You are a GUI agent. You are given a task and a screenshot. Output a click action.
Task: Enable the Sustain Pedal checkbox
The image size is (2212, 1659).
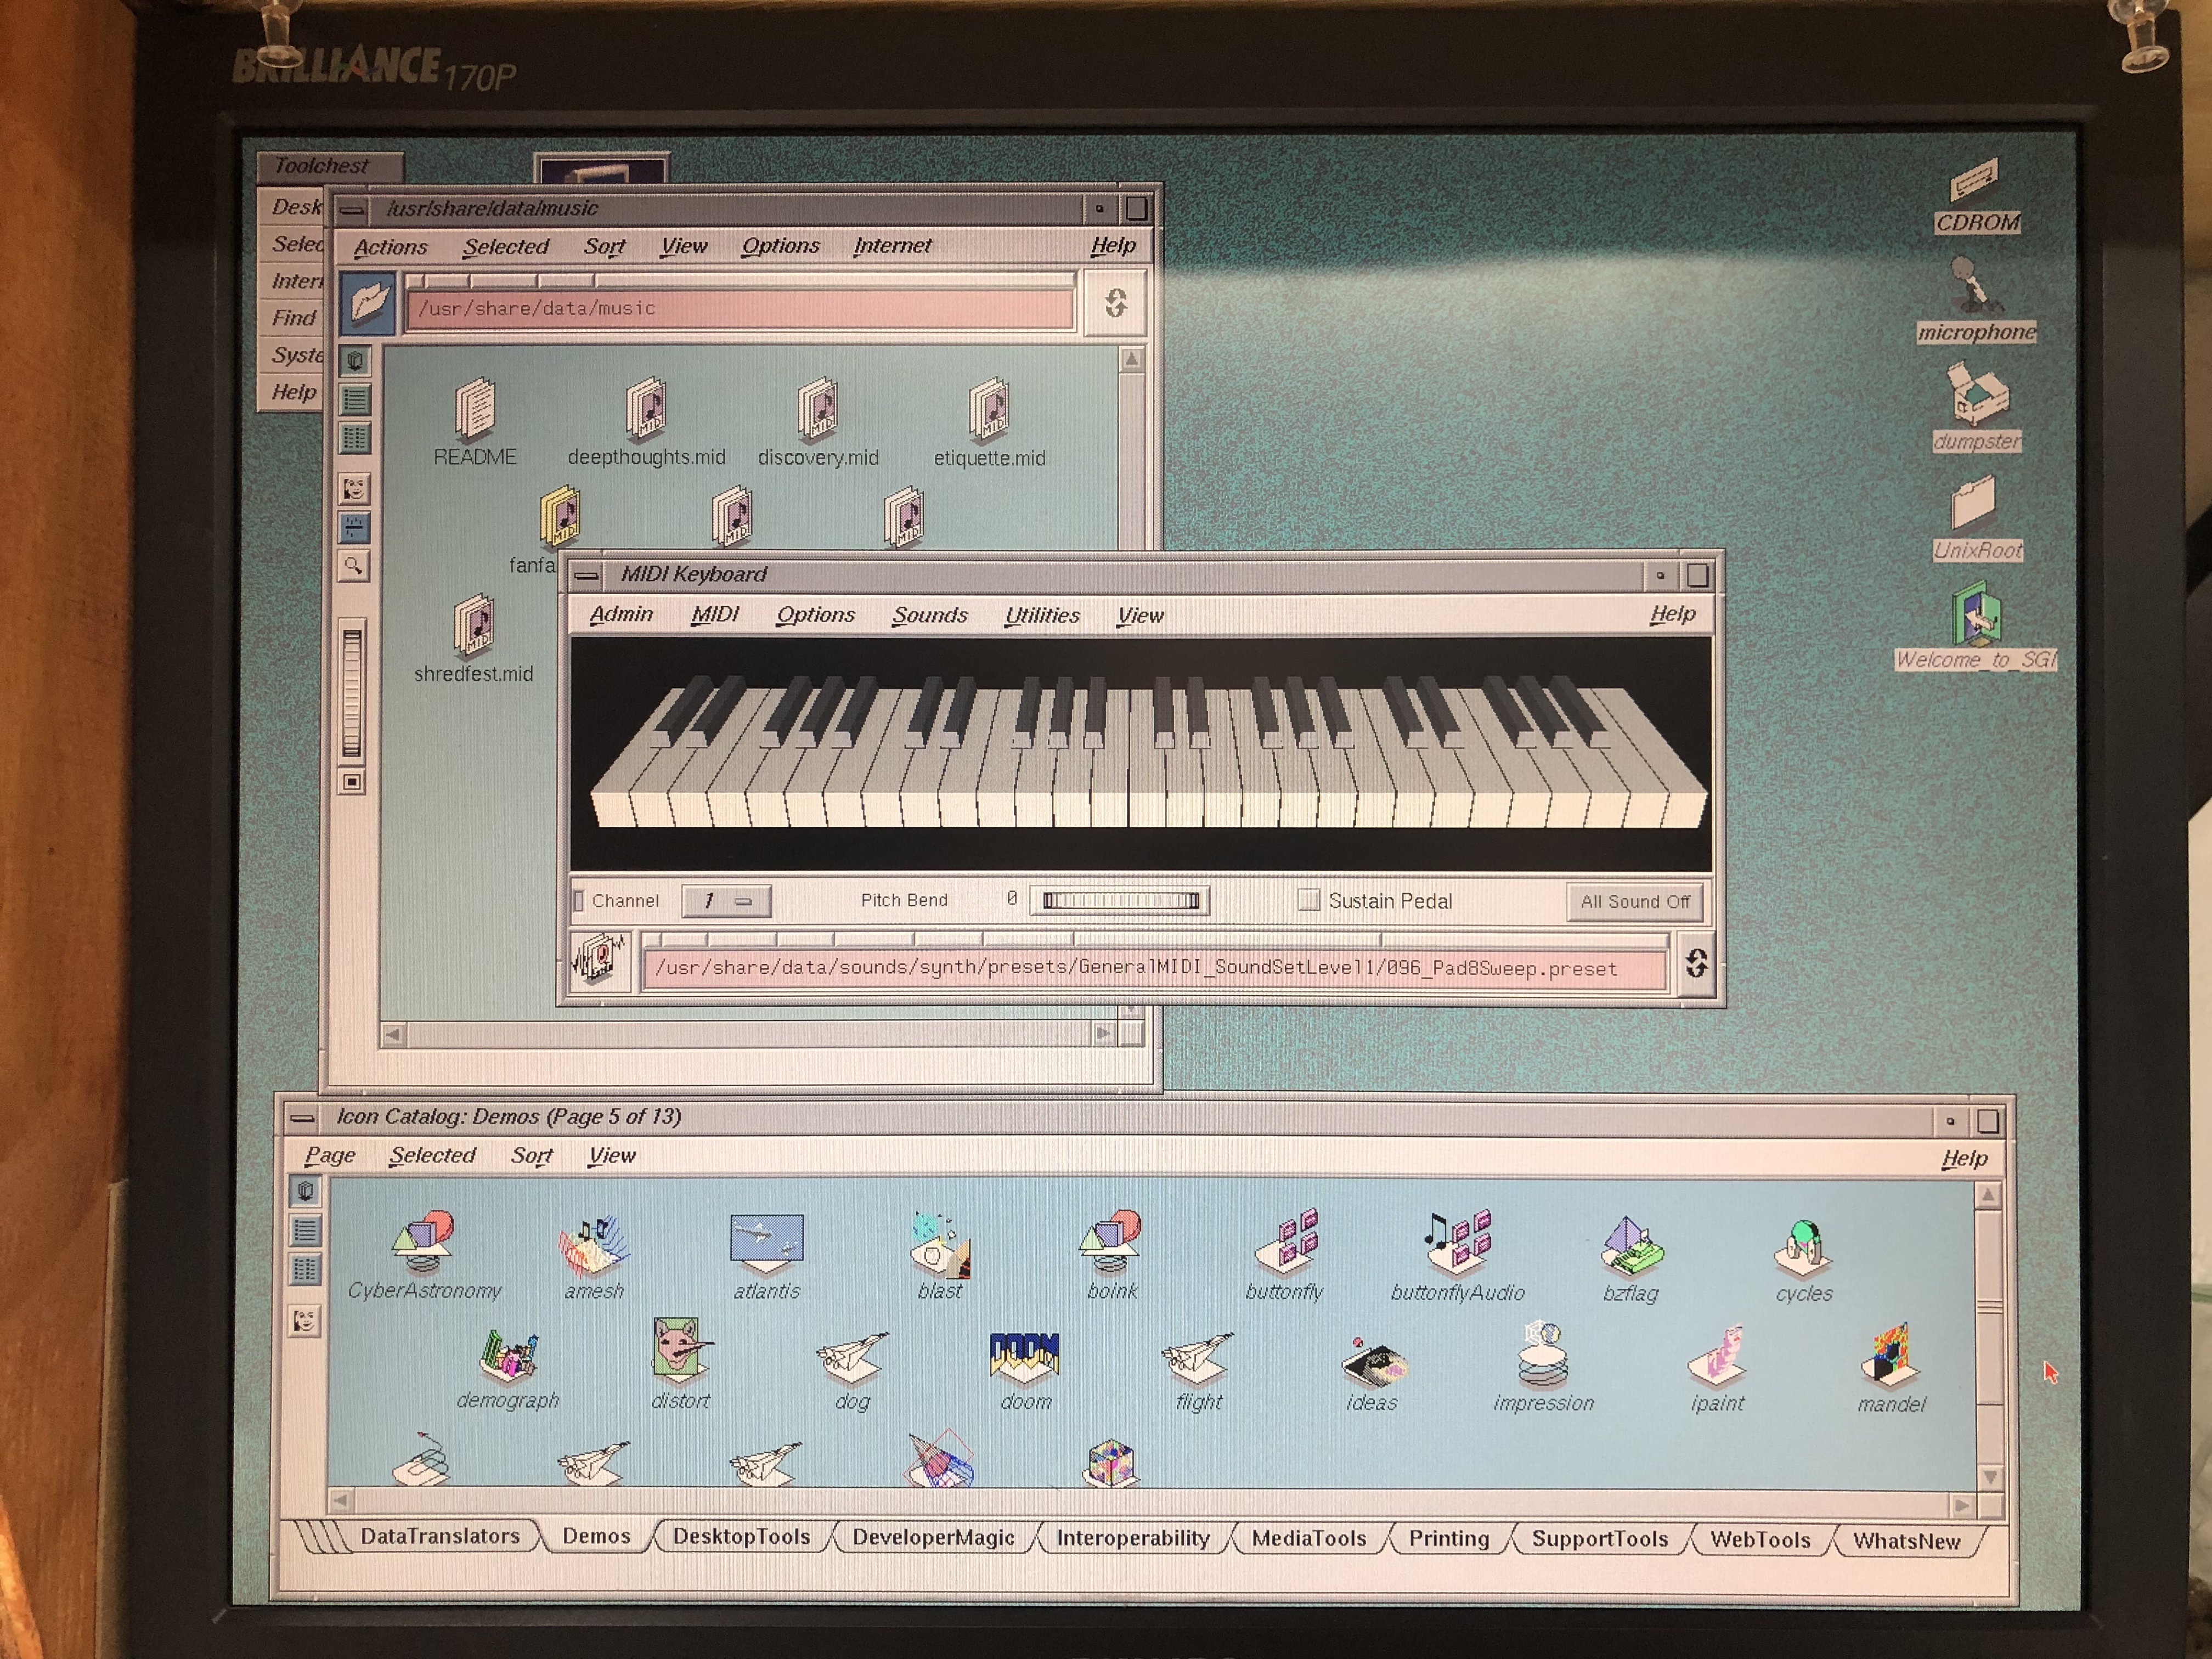pos(1308,900)
